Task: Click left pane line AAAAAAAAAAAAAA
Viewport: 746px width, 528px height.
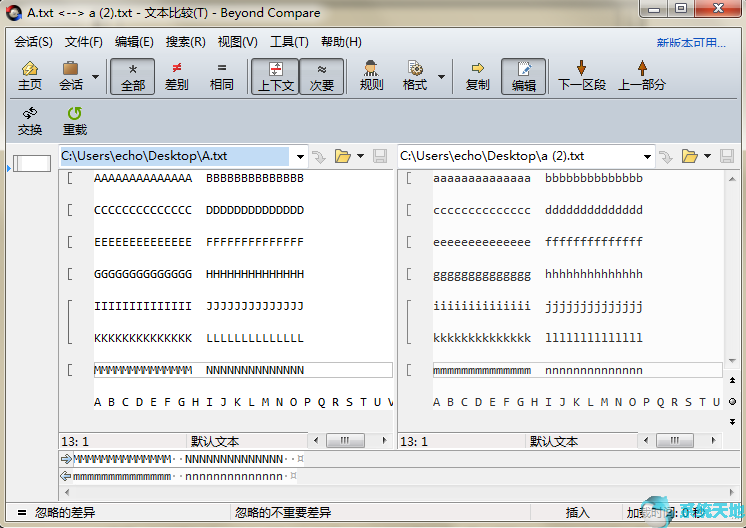Action: point(143,178)
